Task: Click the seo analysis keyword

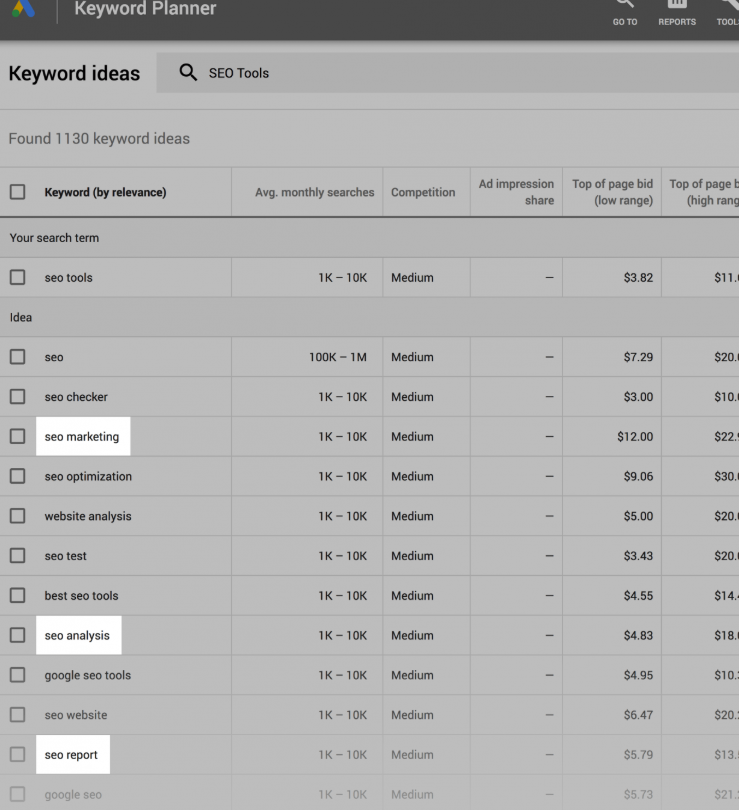Action: pos(77,635)
